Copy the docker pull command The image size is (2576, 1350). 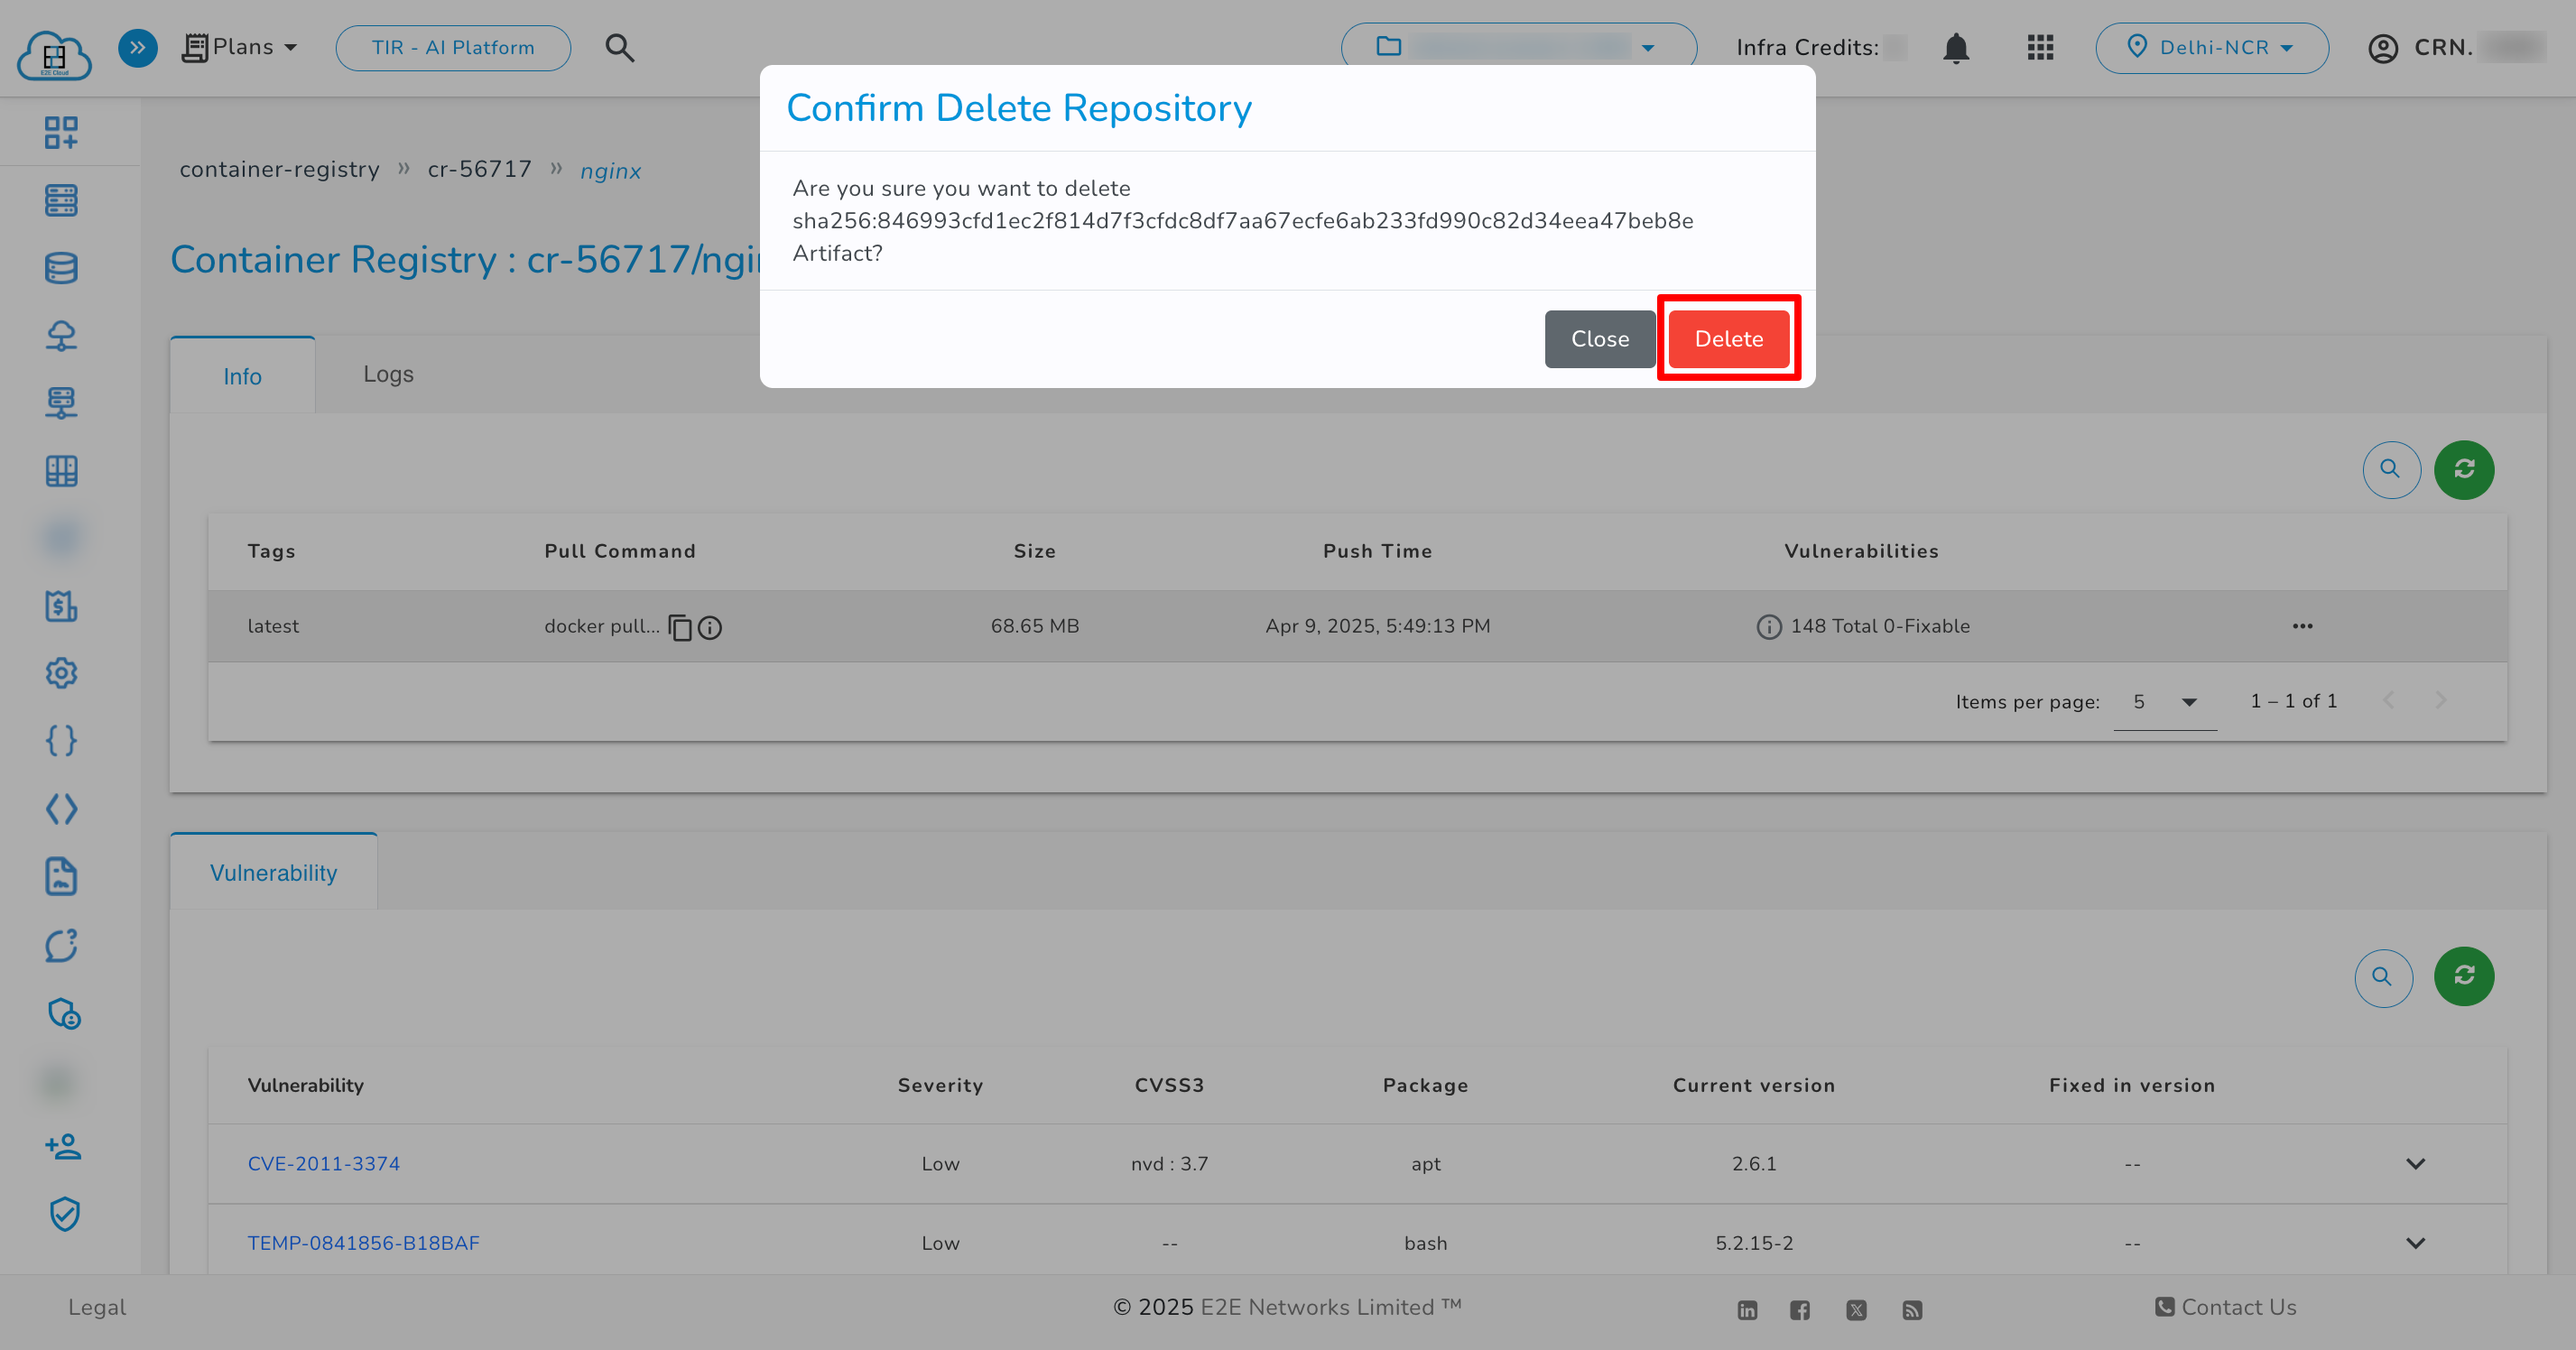click(680, 628)
